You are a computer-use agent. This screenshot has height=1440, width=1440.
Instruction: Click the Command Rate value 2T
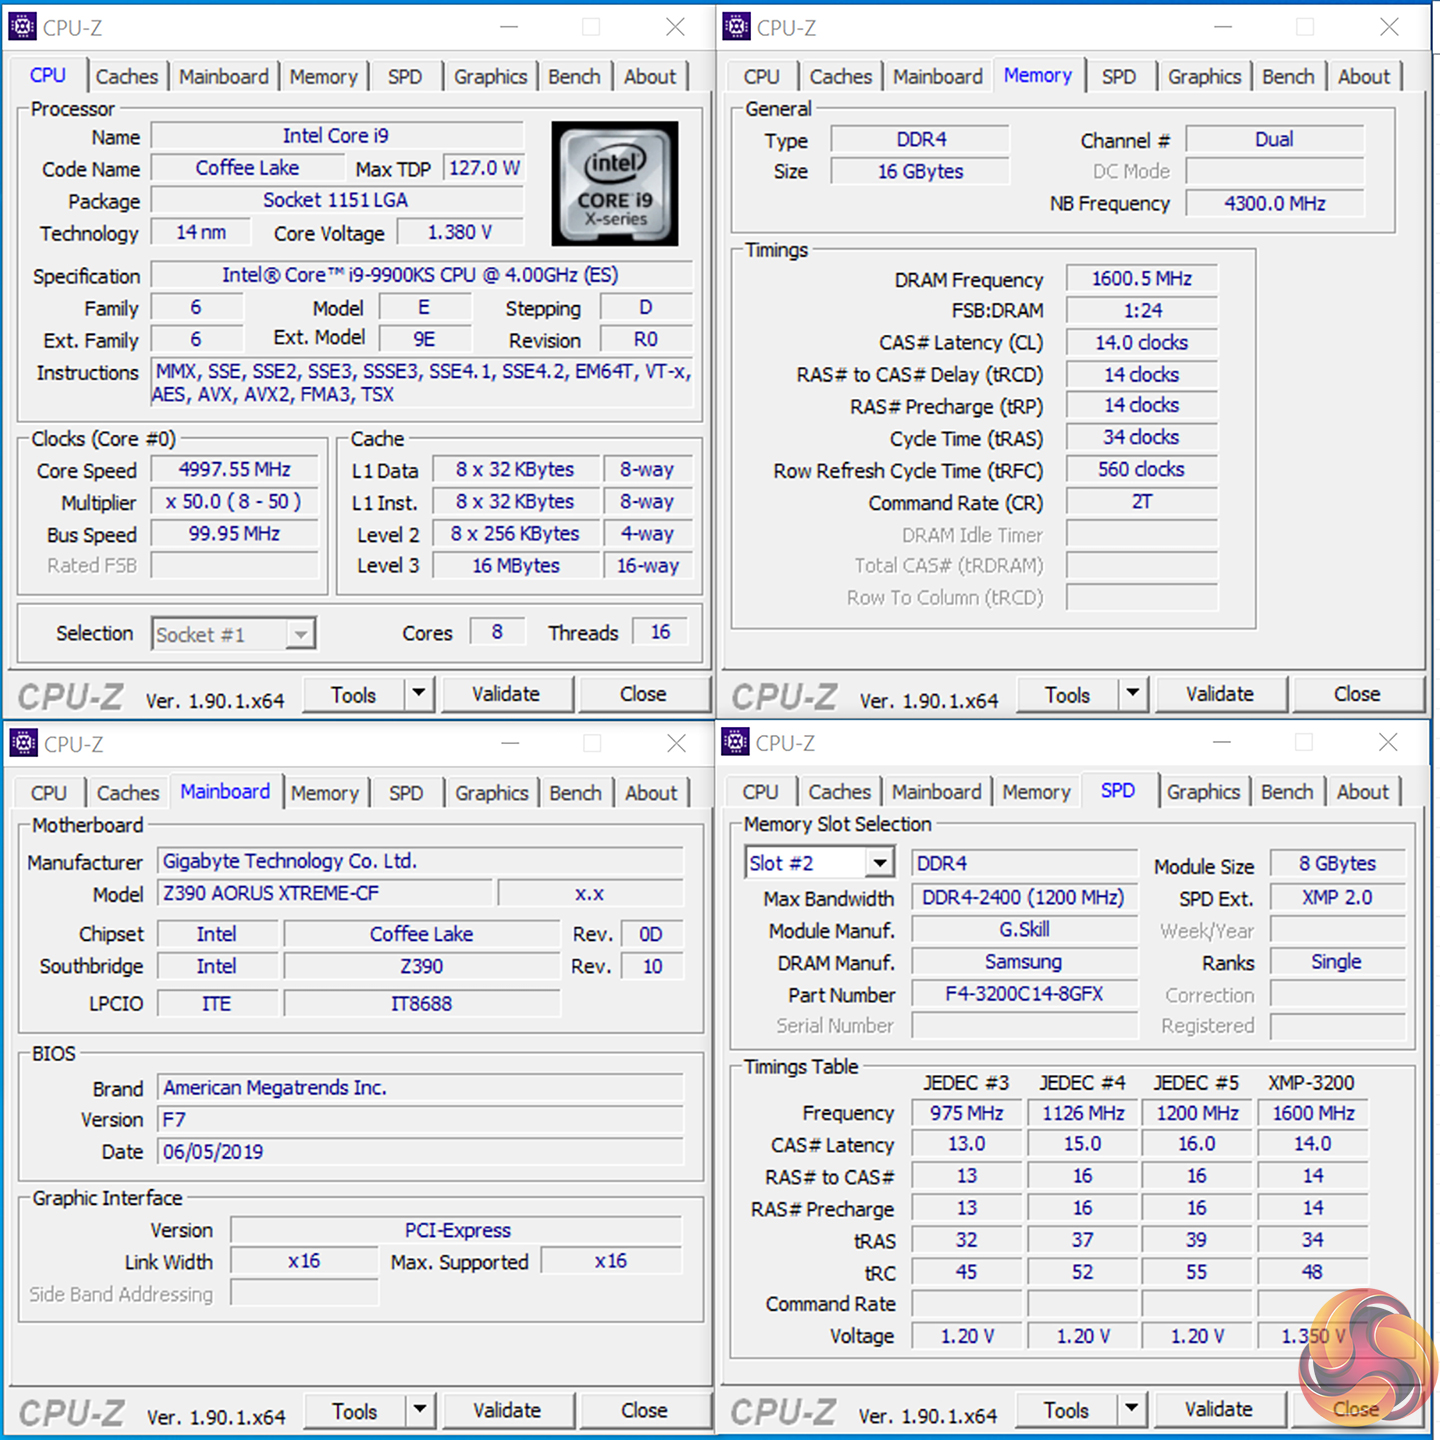click(x=1142, y=502)
